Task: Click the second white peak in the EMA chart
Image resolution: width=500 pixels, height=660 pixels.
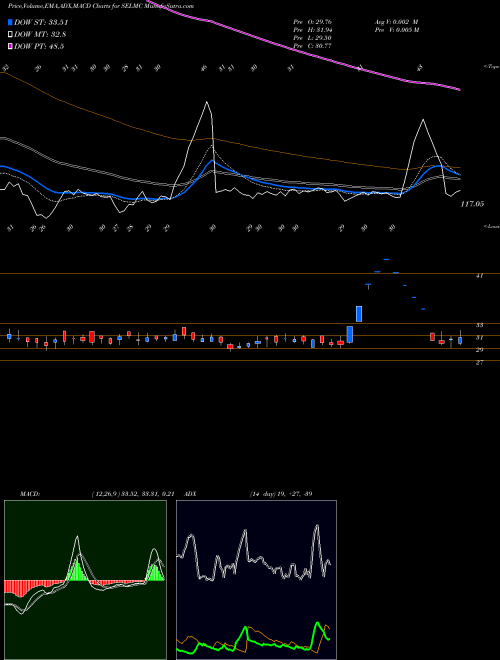Action: coord(423,120)
